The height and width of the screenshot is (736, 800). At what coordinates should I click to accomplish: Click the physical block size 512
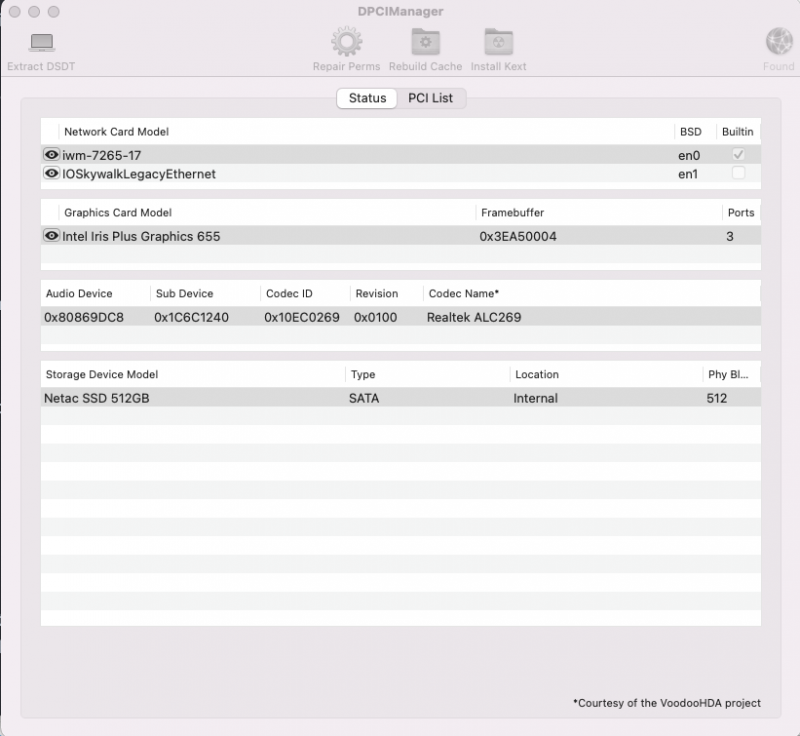[x=716, y=398]
